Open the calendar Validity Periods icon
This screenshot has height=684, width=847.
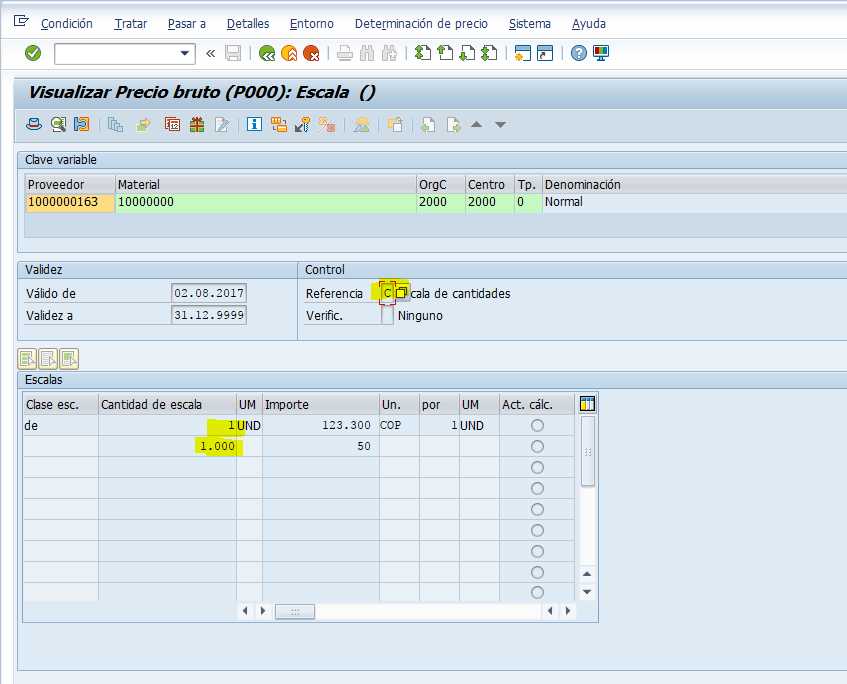click(172, 125)
